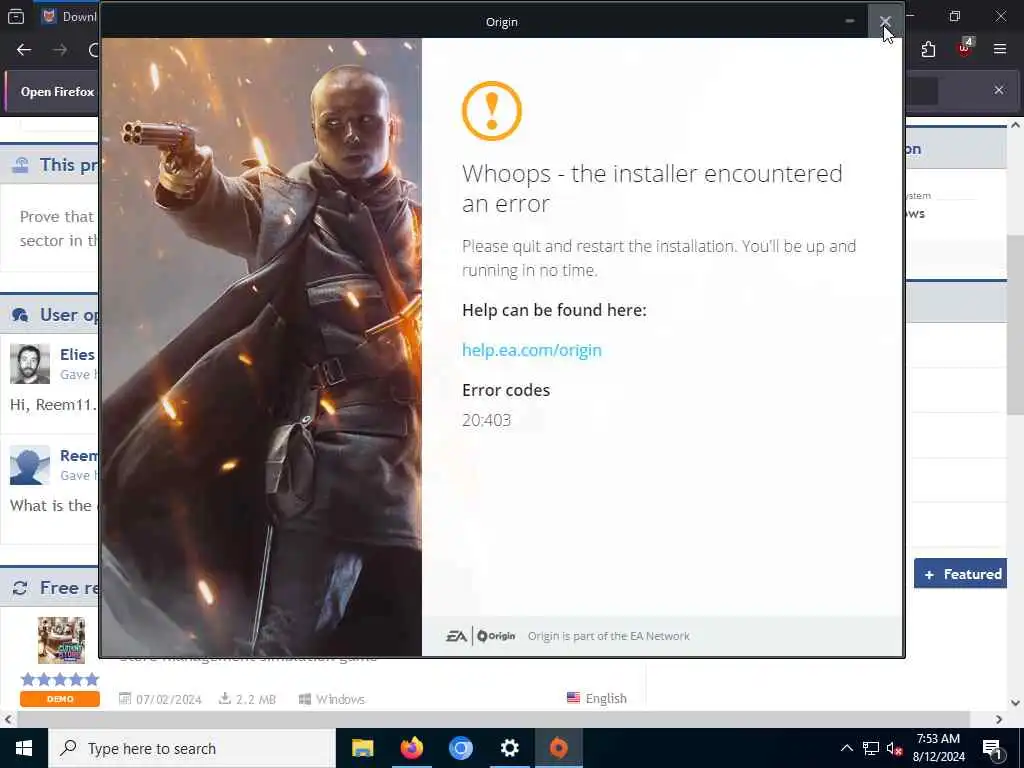This screenshot has height=768, width=1024.
Task: Go forward in Firefox browser
Action: coord(59,50)
